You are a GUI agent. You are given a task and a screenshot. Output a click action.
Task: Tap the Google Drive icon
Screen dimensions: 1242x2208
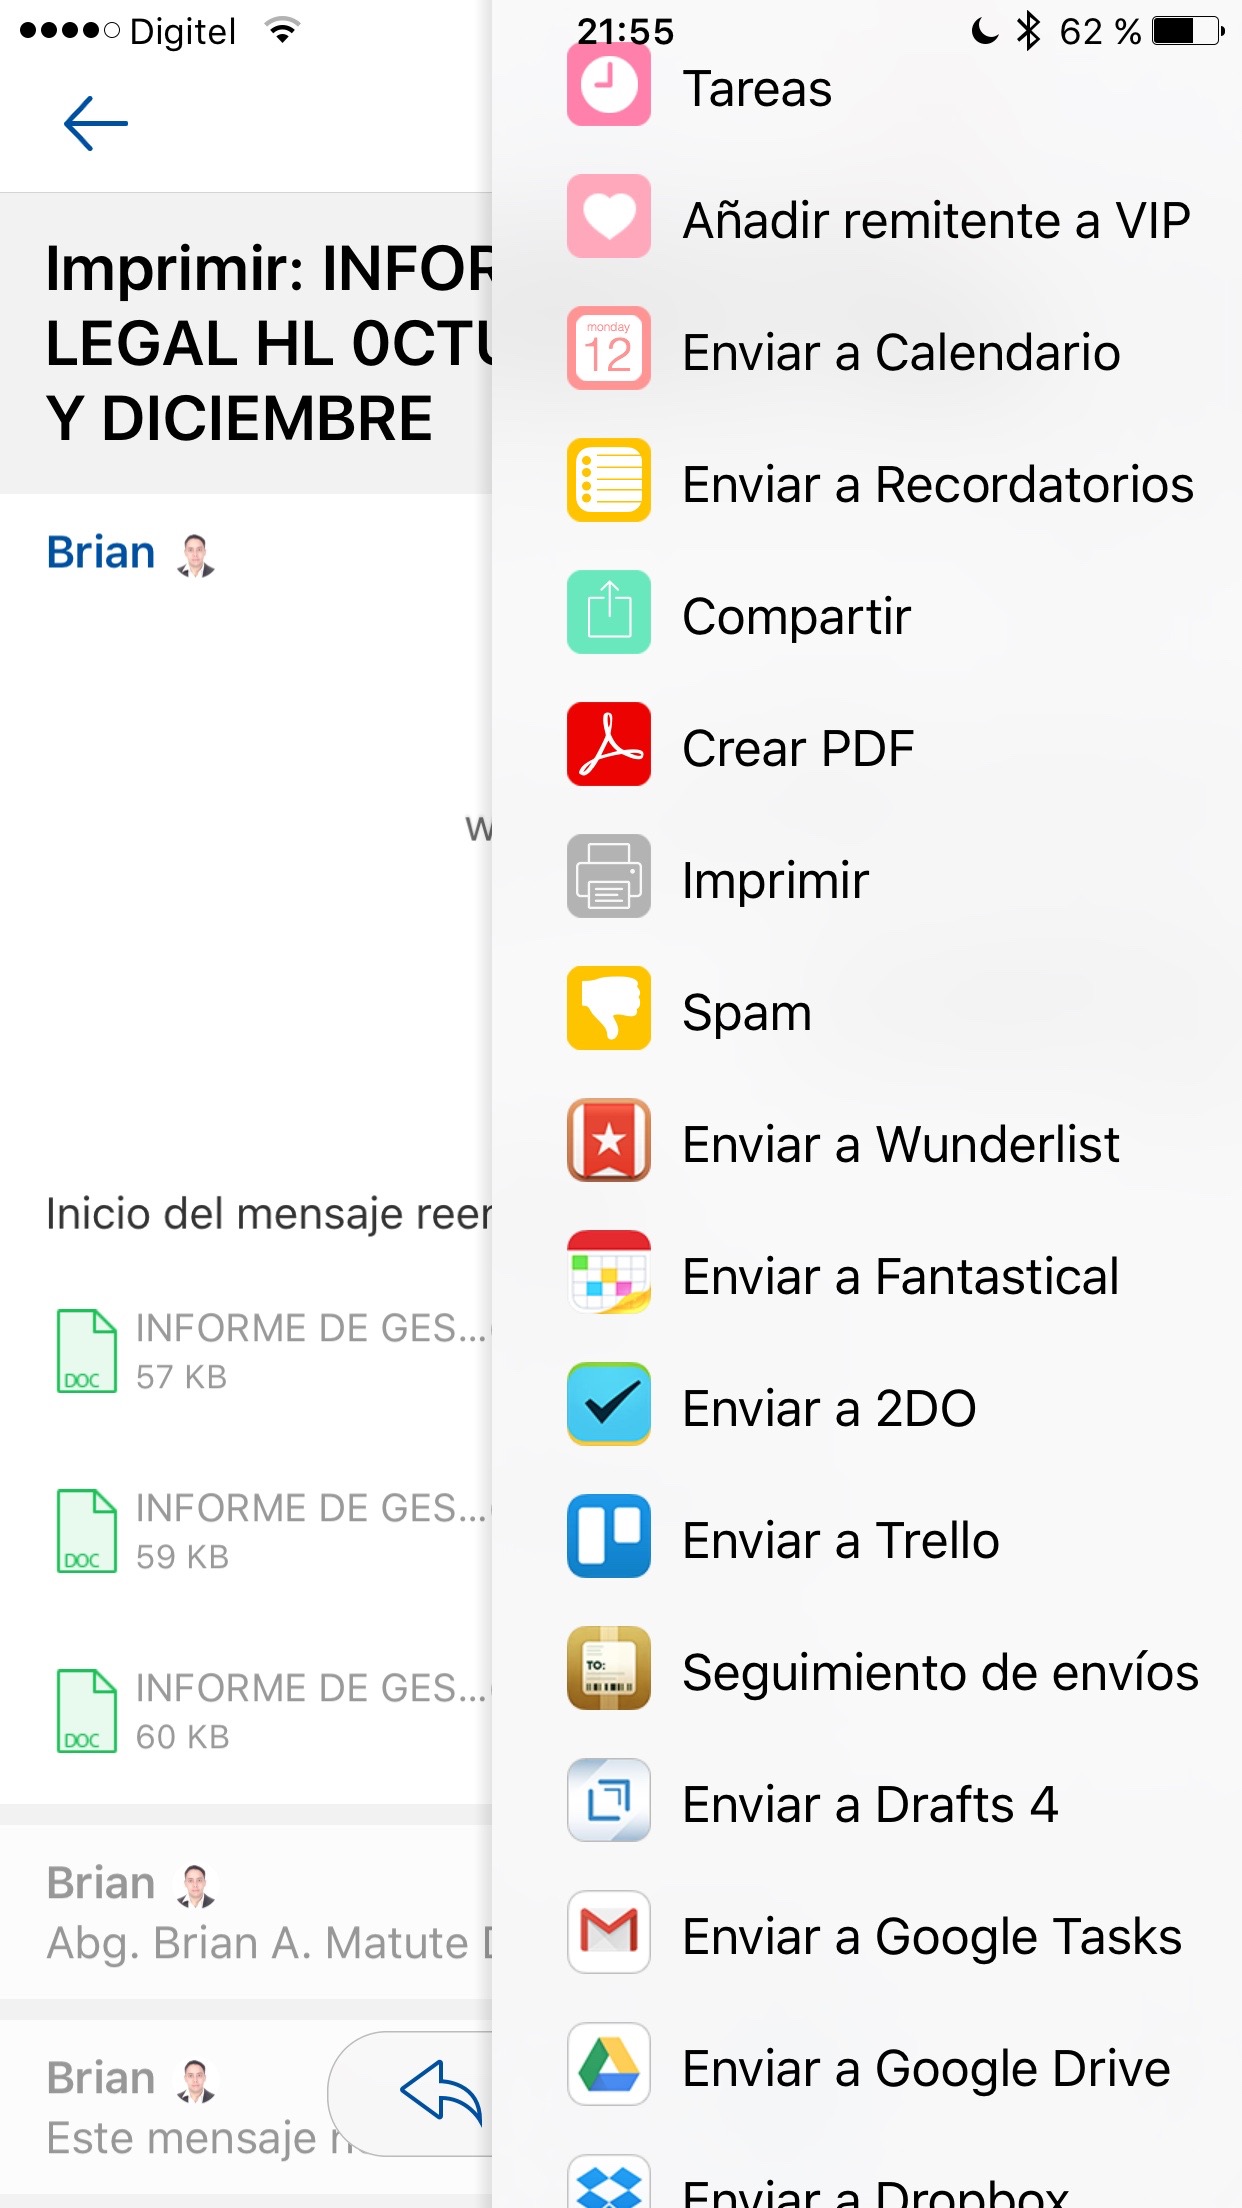pos(608,2064)
